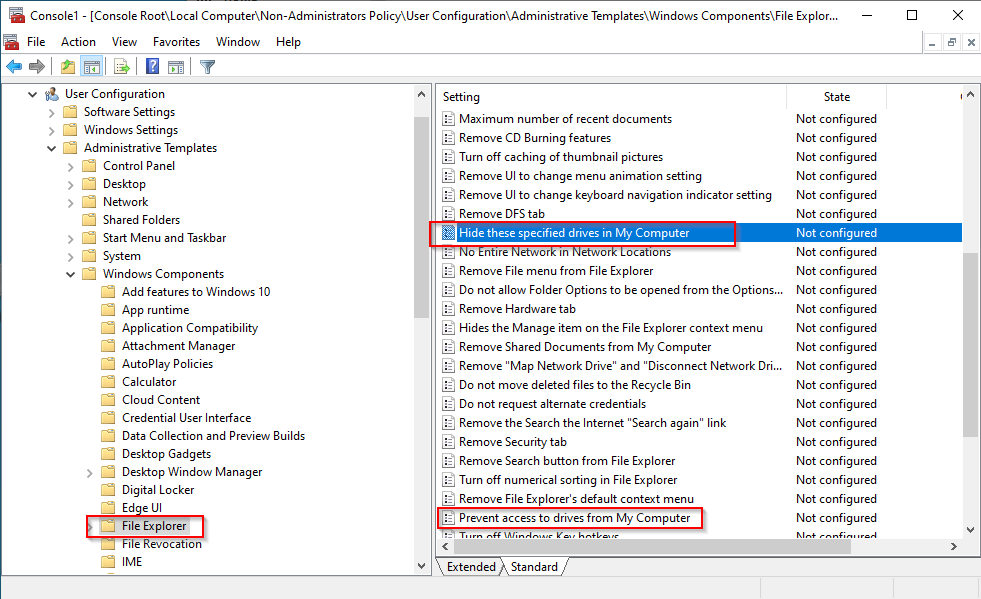981x599 pixels.
Task: Collapse the Windows Components tree node
Action: click(x=71, y=274)
